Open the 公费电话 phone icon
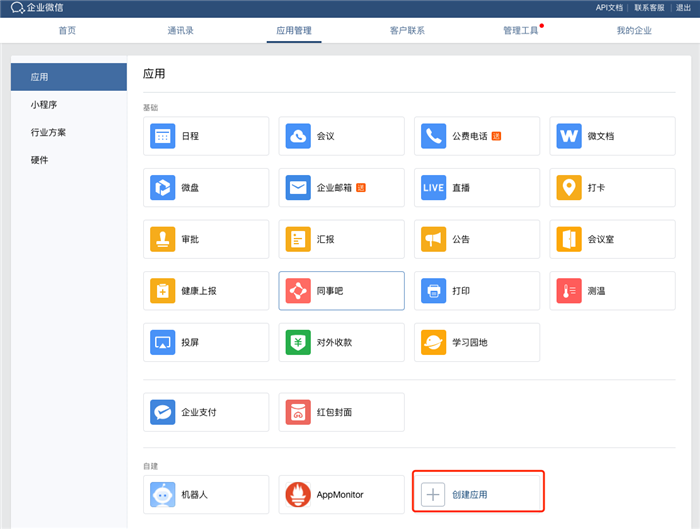Screen dimensions: 700x529 [434, 136]
